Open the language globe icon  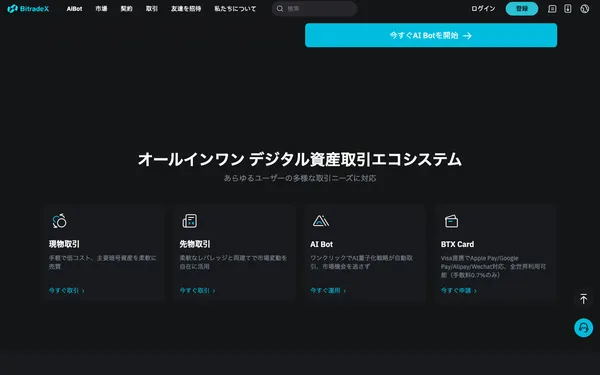click(x=584, y=8)
